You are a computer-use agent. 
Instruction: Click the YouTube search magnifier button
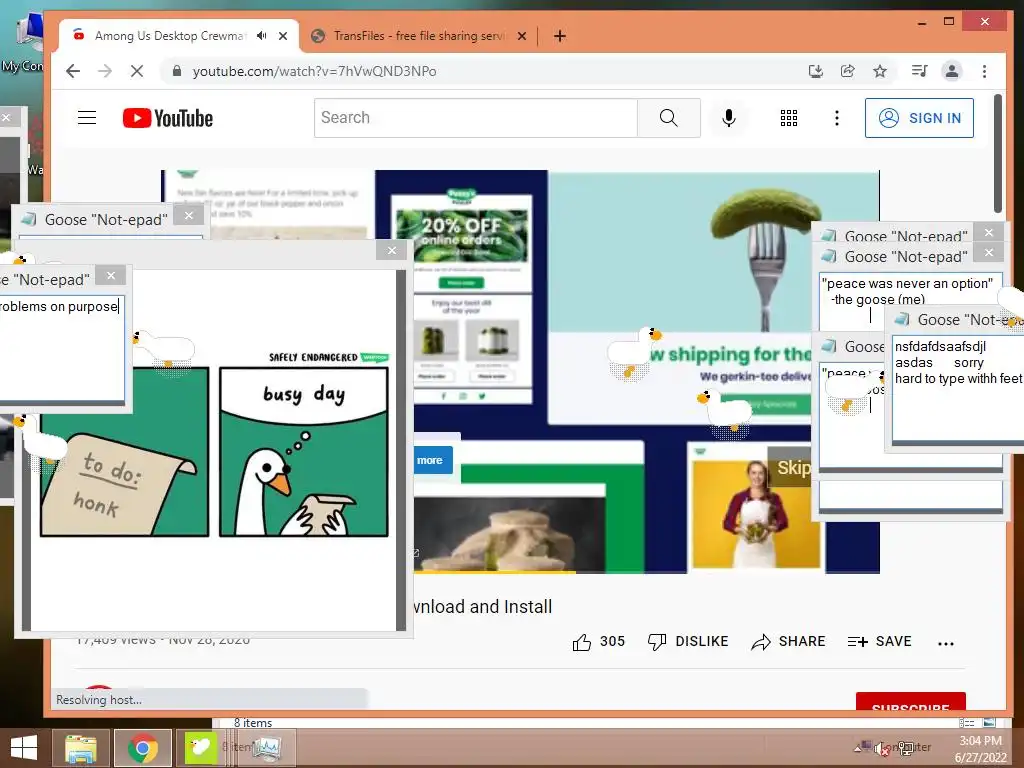click(x=669, y=118)
